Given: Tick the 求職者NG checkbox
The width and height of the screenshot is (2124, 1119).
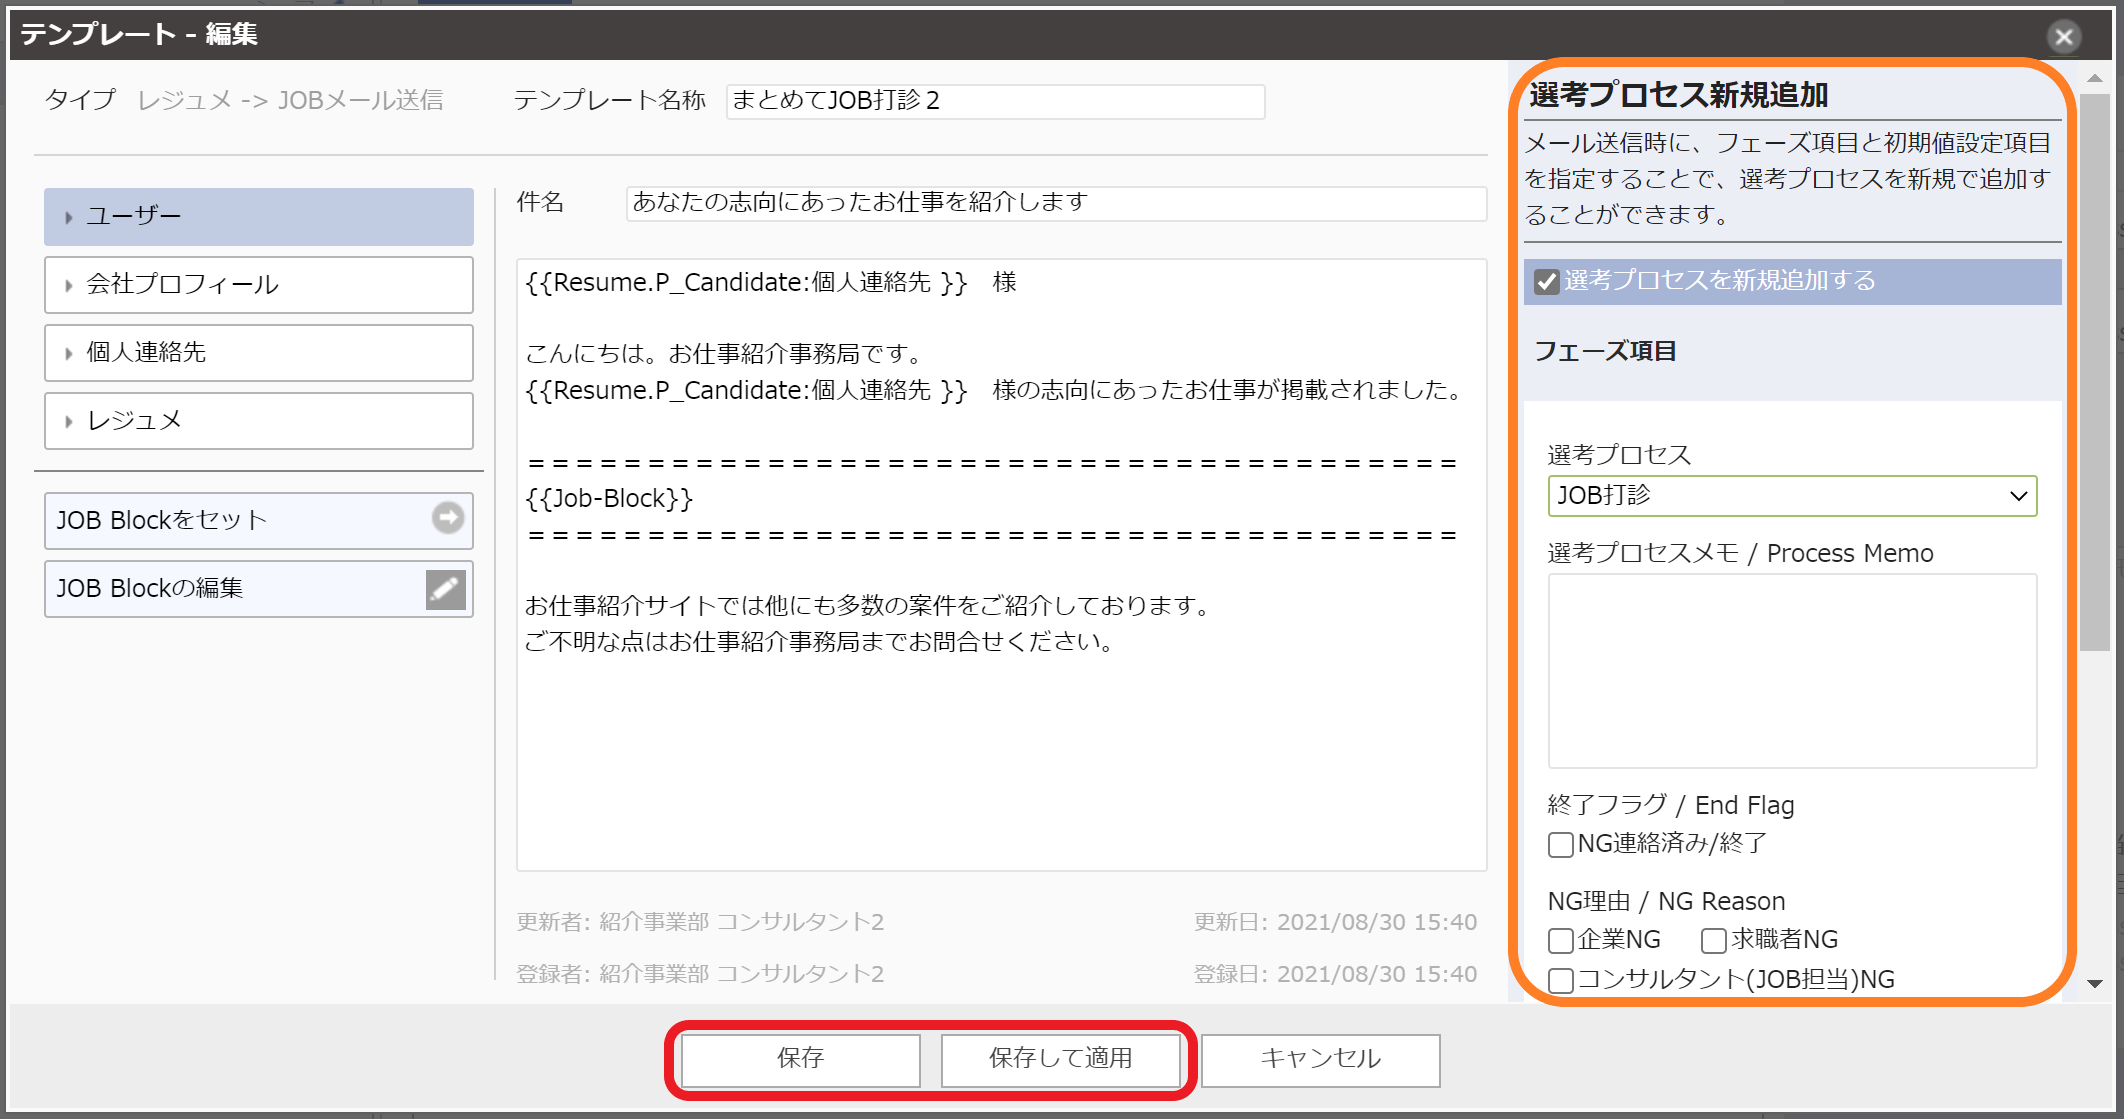Looking at the screenshot, I should 1713,941.
